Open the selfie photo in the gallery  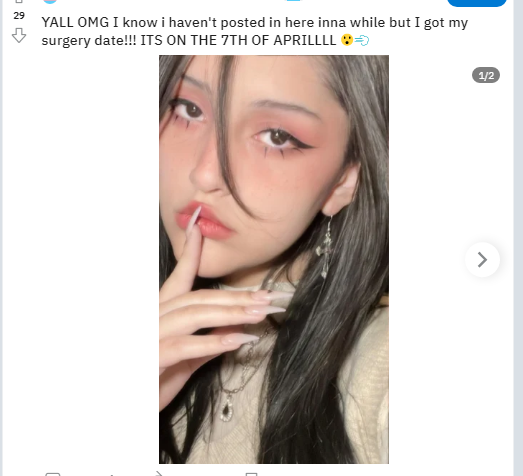[274, 259]
